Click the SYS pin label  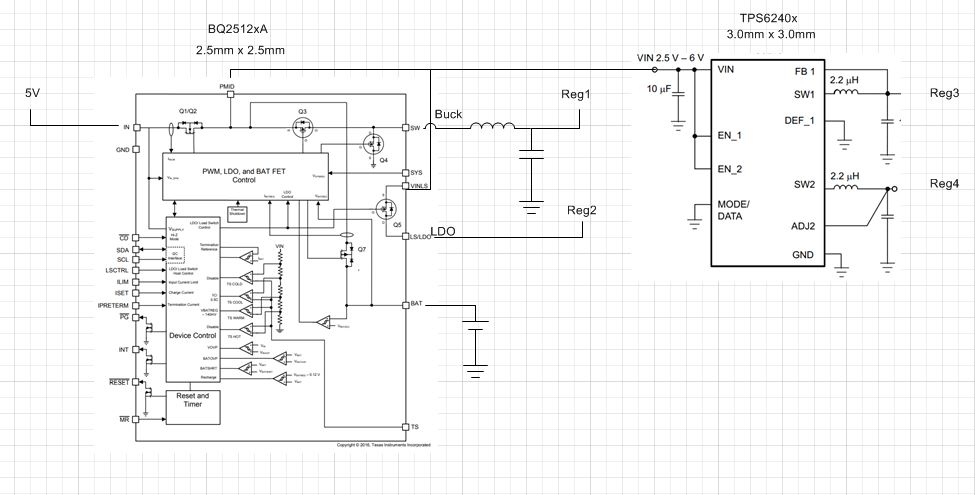(x=417, y=172)
